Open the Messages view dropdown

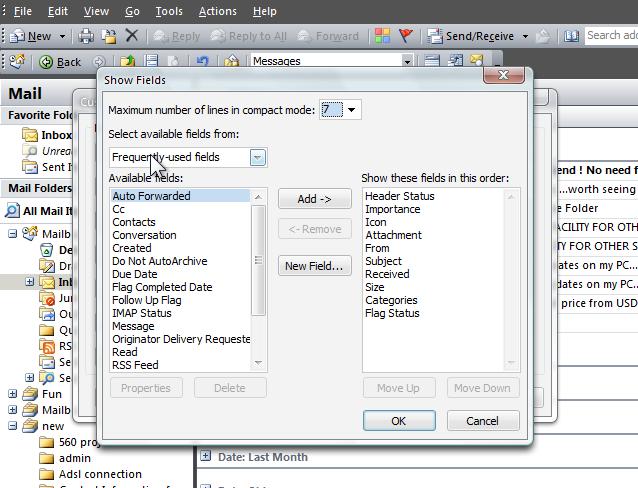(407, 61)
